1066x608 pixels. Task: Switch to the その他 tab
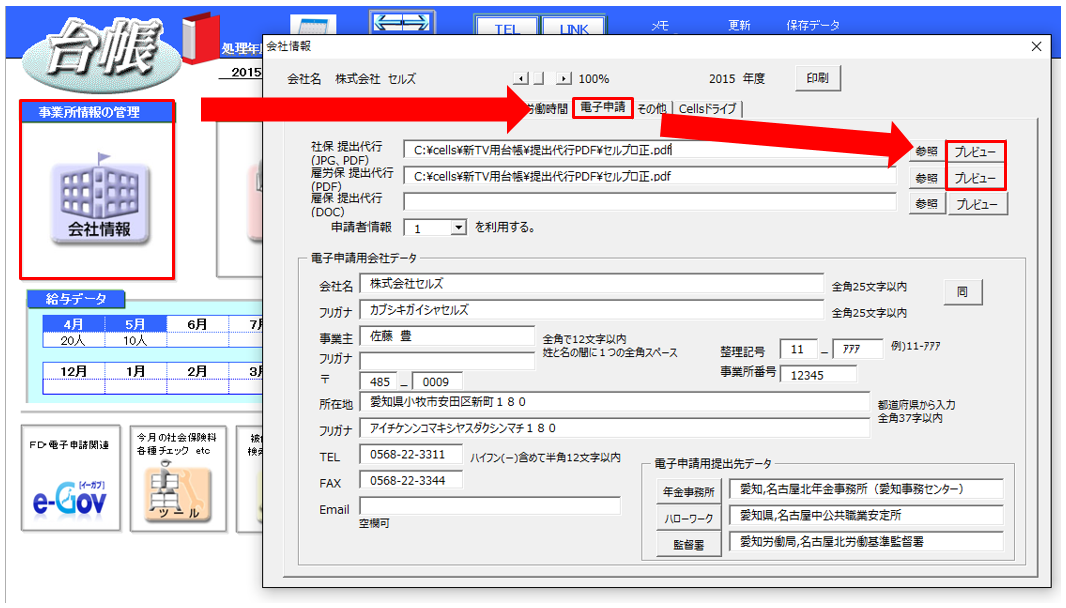tap(651, 109)
